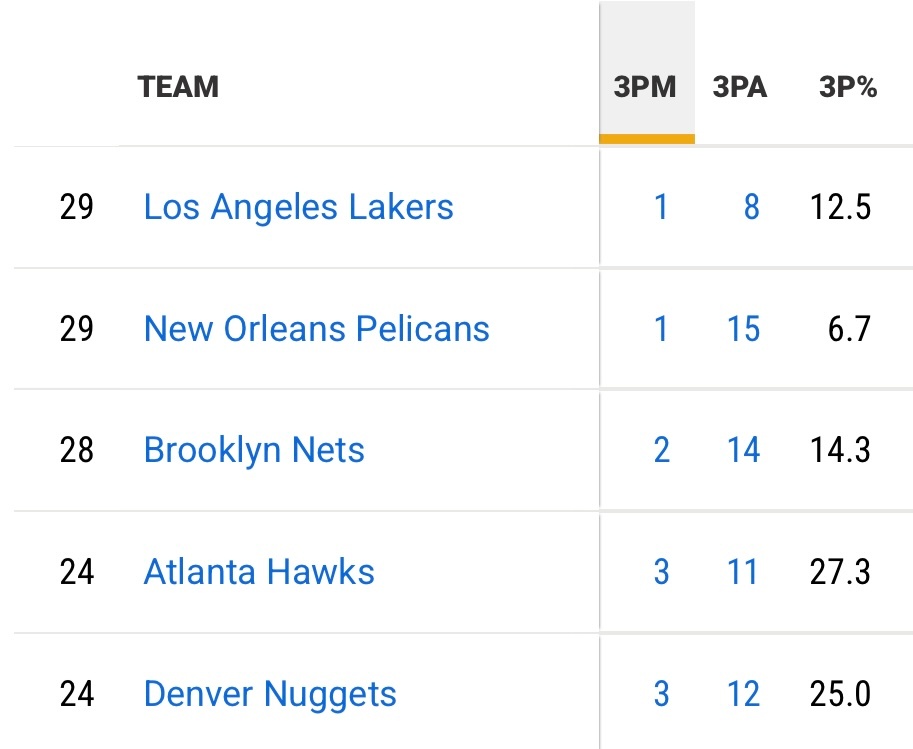Sort table by 3PA column header
The height and width of the screenshot is (749, 913).
(x=740, y=87)
